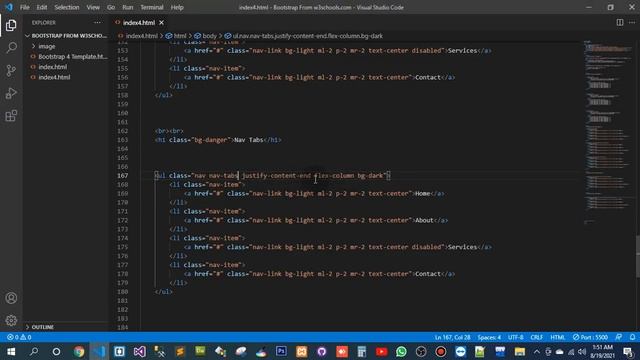Click the Split Editor icon
The width and height of the screenshot is (640, 360).
(x=620, y=22)
